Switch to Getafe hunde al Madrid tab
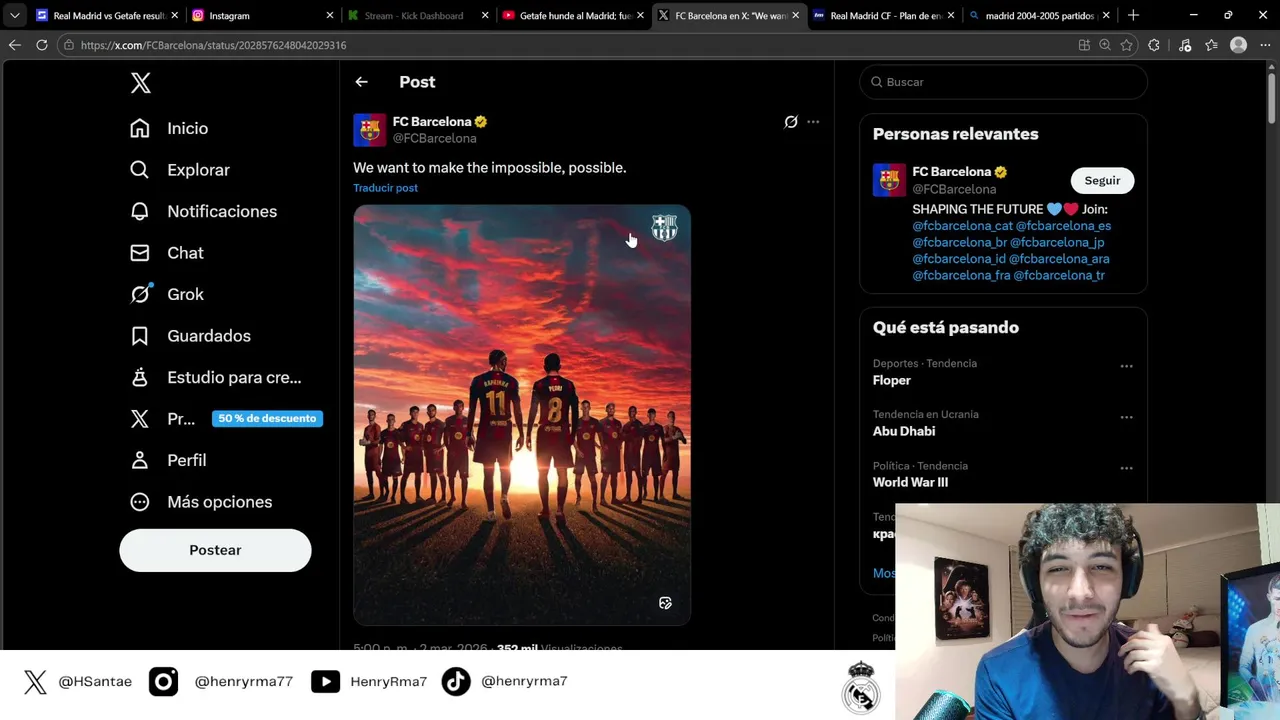 [x=573, y=16]
